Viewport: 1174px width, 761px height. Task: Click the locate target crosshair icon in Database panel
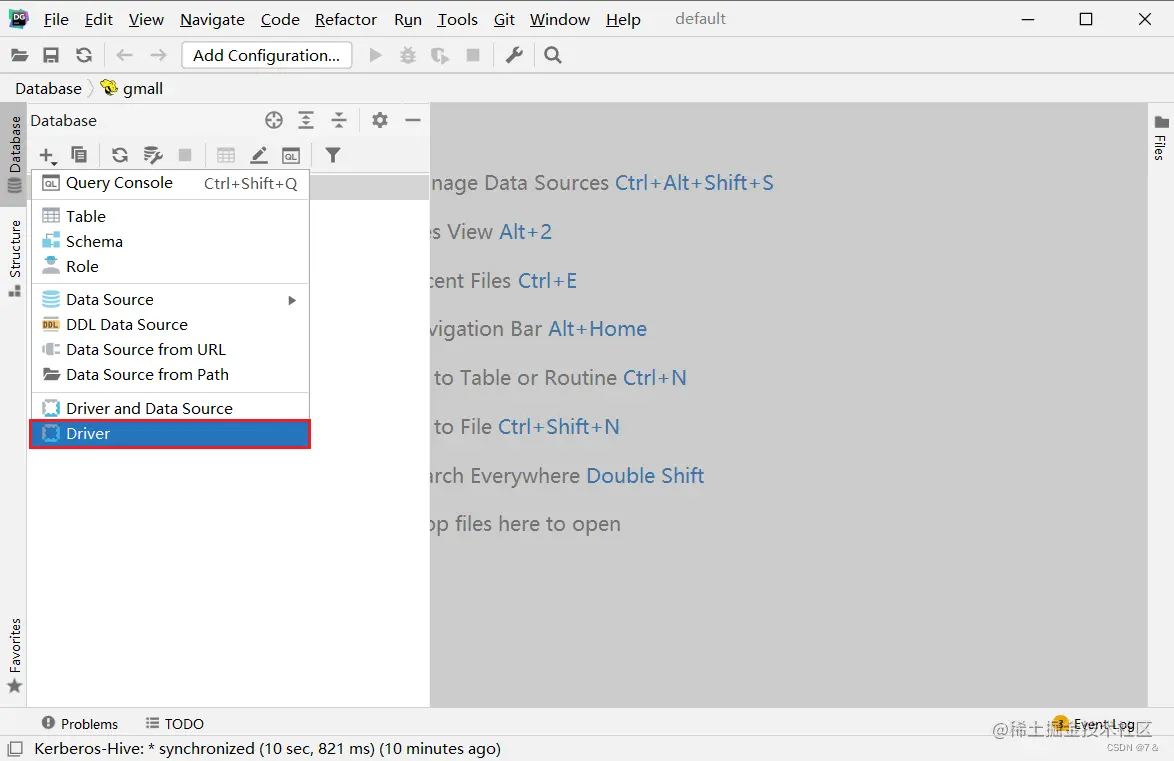tap(274, 120)
